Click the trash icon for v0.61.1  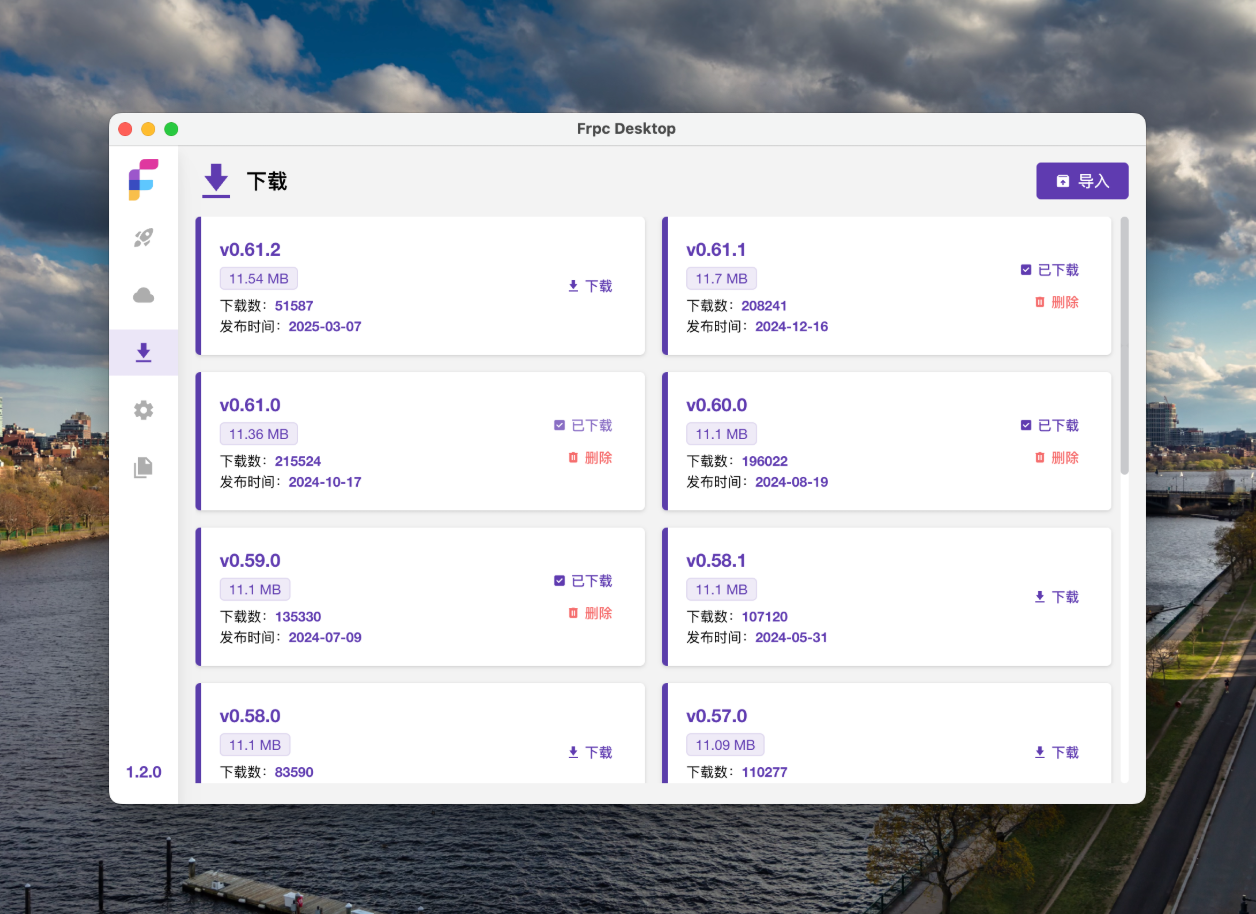(1040, 302)
